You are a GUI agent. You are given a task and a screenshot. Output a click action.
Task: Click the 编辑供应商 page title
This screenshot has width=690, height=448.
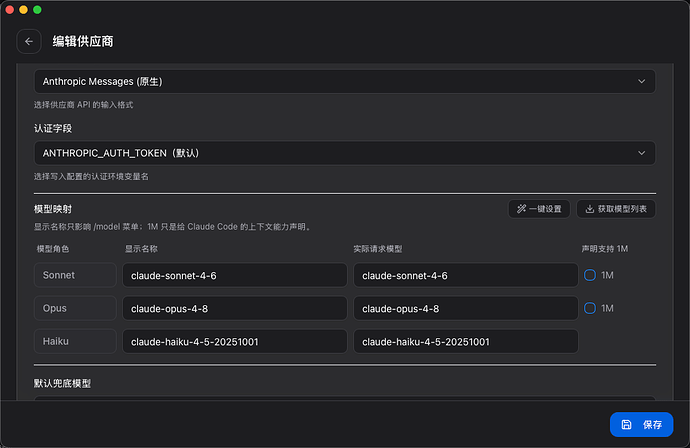tap(83, 41)
